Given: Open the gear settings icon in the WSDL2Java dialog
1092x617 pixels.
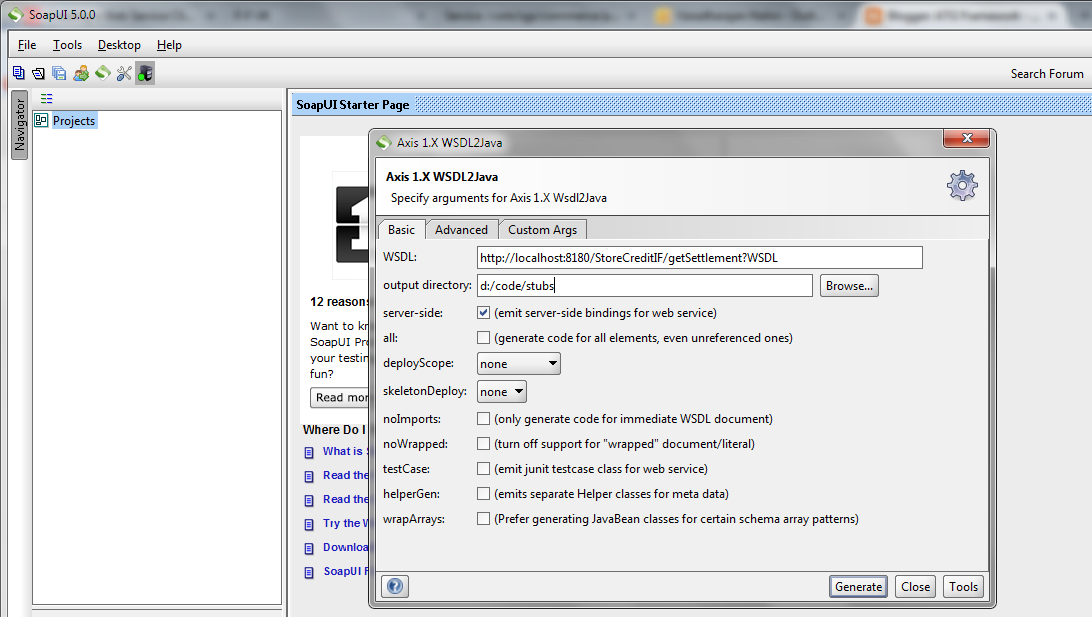Looking at the screenshot, I should point(961,185).
